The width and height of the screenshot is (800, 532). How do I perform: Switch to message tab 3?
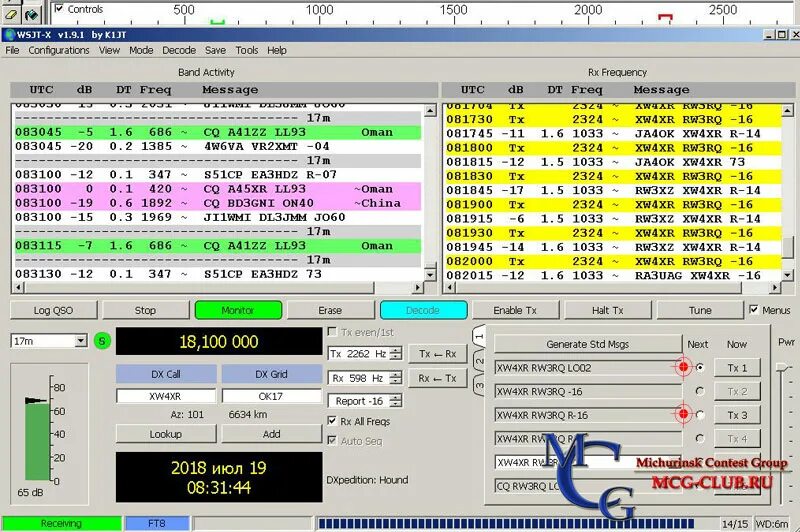click(x=479, y=386)
